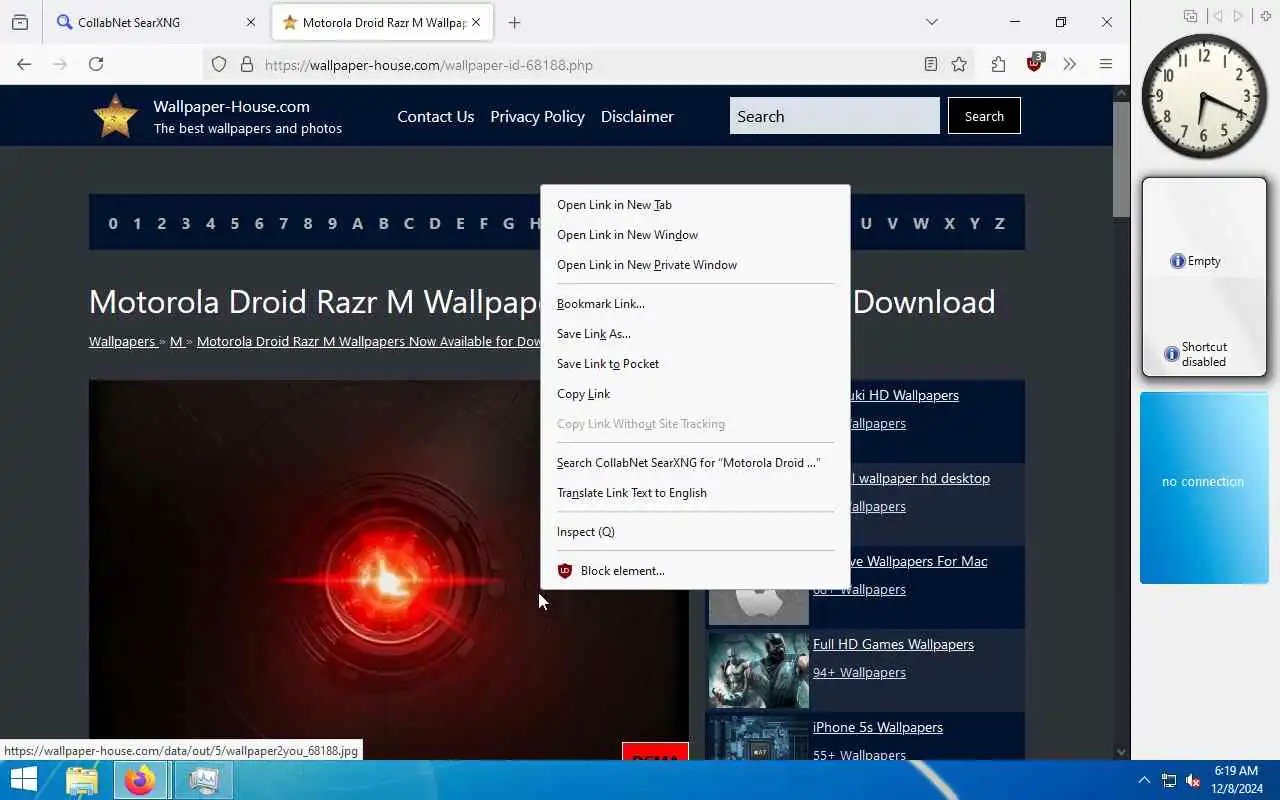Viewport: 1280px width, 800px height.
Task: Select Translate Link Text to English
Action: (x=695, y=493)
